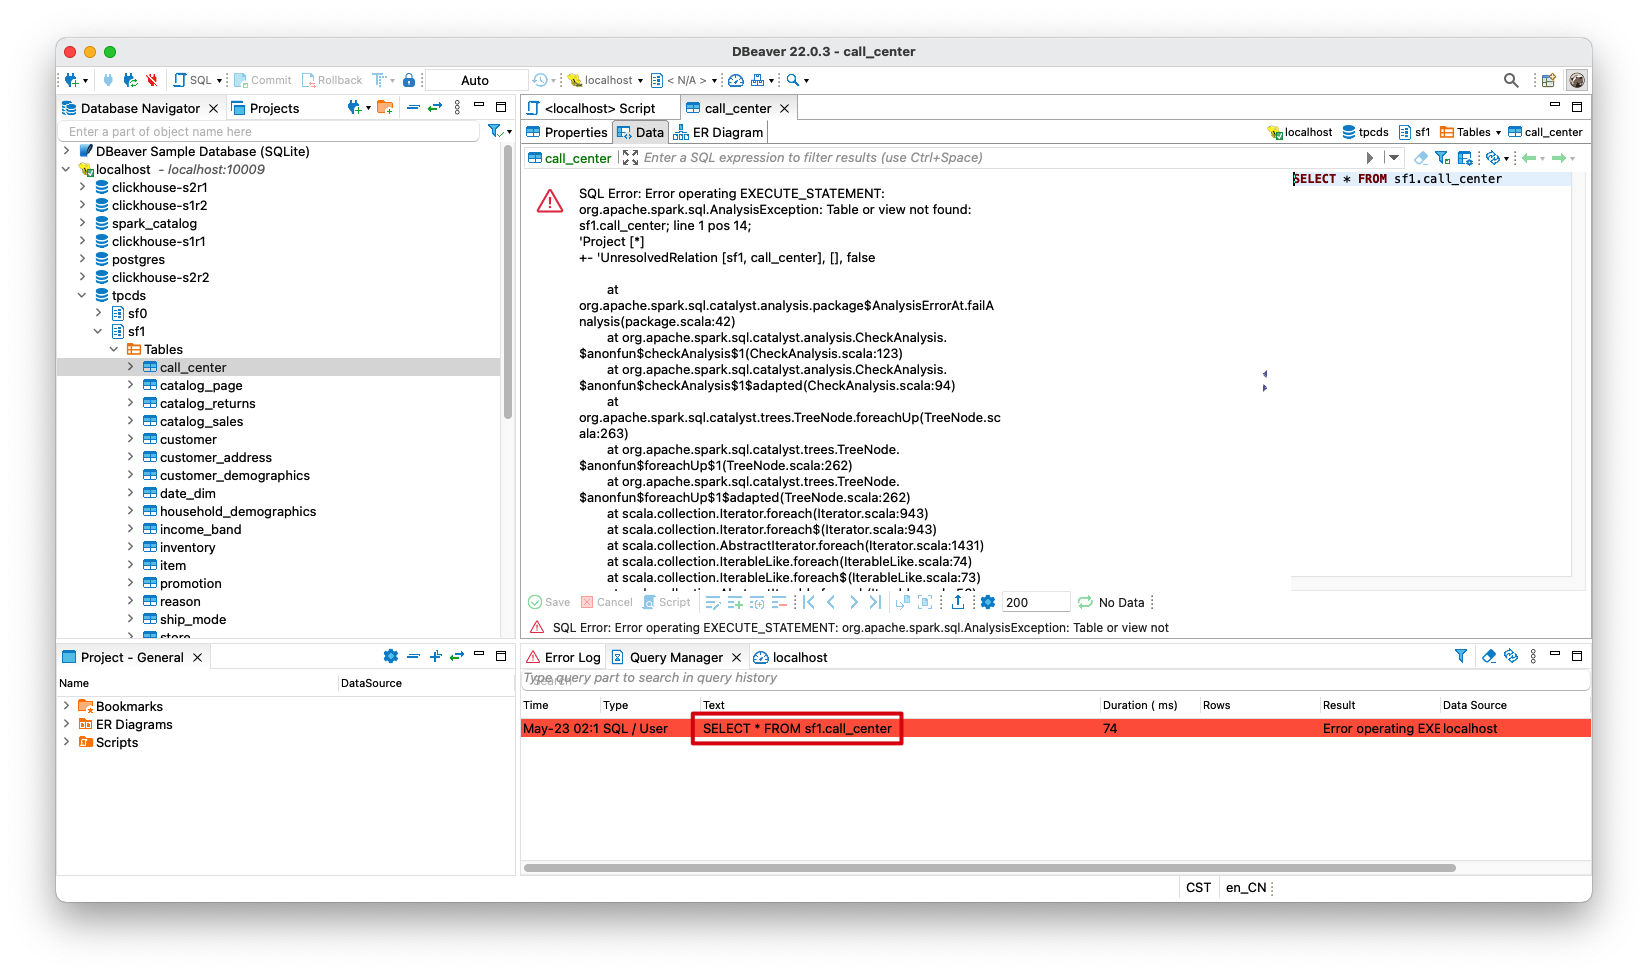Click the export data icon

click(958, 602)
